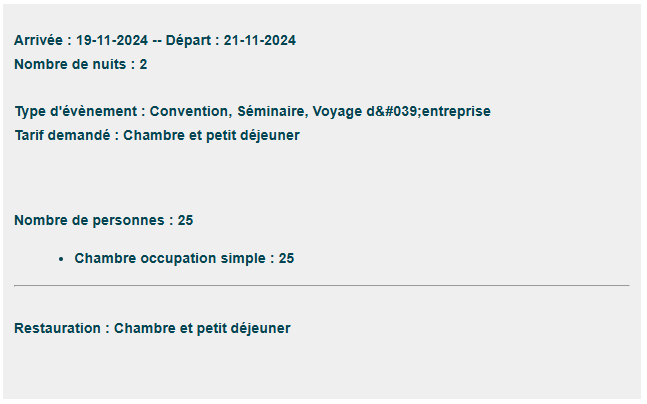The width and height of the screenshot is (647, 404).
Task: Click the 'Restauration' label
Action: point(57,328)
